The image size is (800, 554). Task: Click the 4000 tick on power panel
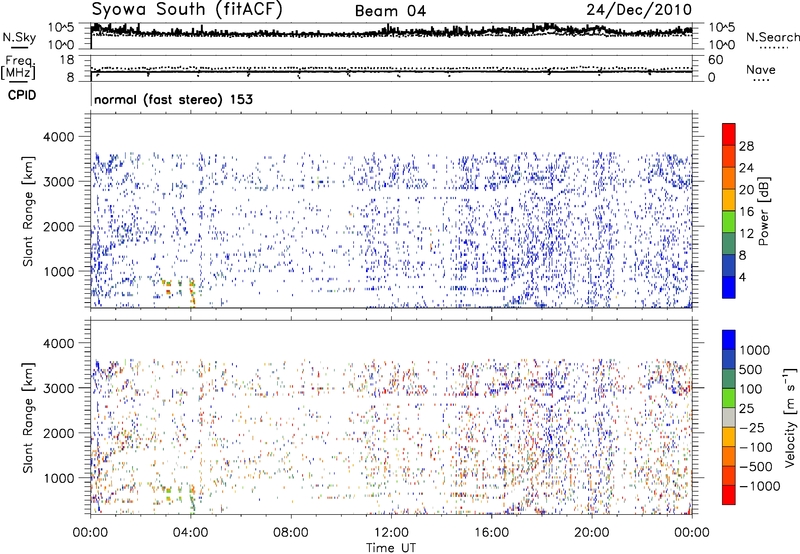(59, 137)
